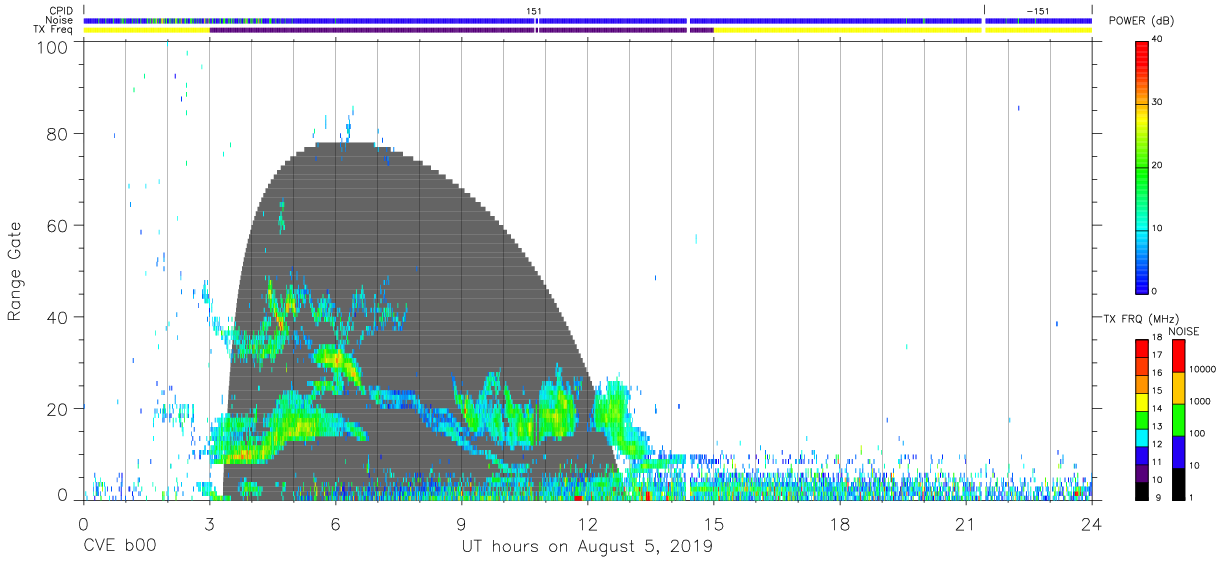Click the "10000" label in the NOISE legend
The height and width of the screenshot is (567, 1228).
[1202, 370]
